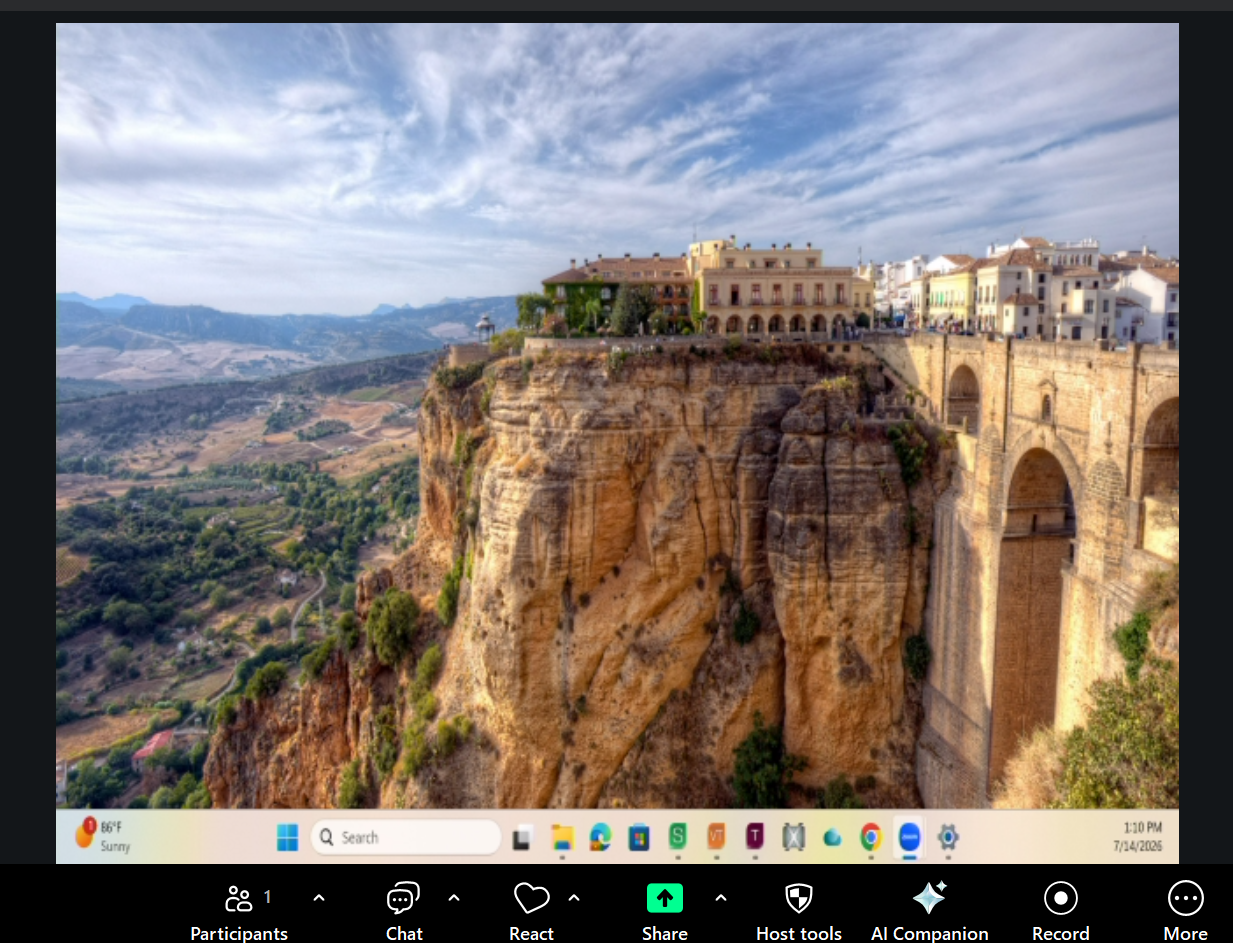Click the taskbar Search box
Screen dimensions: 1233x943
tap(405, 837)
